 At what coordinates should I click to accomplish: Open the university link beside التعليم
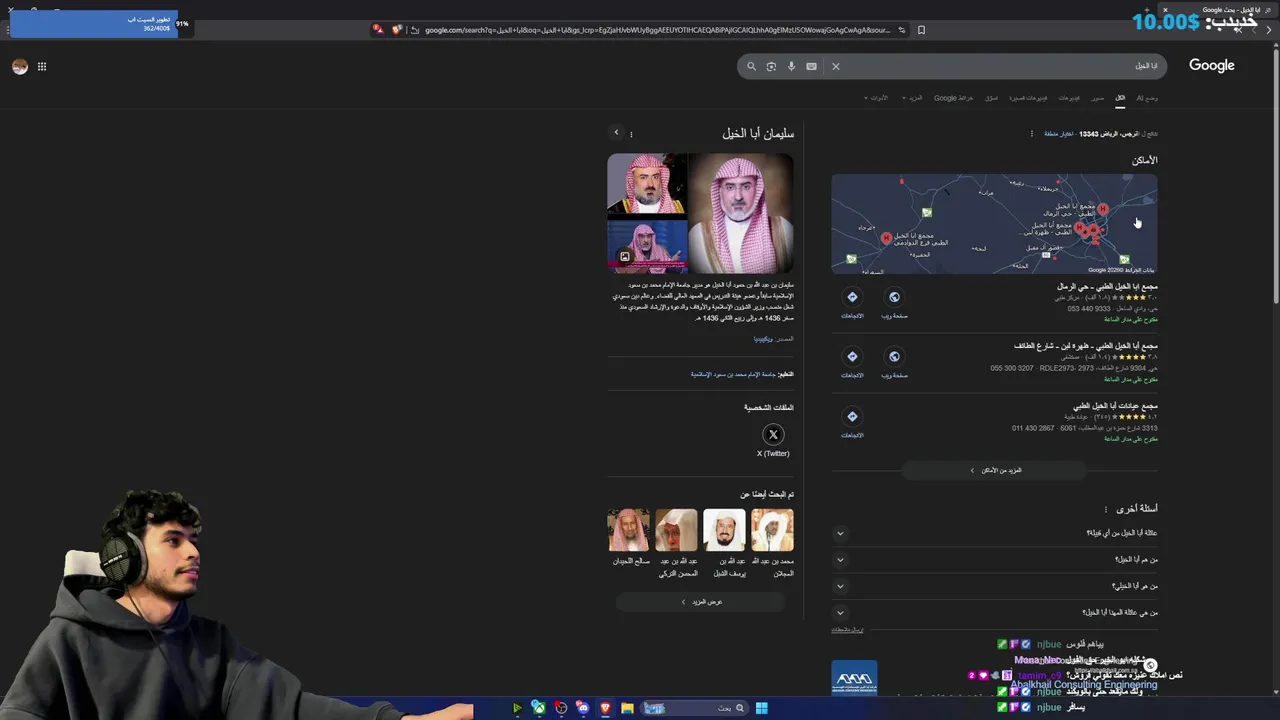pos(733,374)
